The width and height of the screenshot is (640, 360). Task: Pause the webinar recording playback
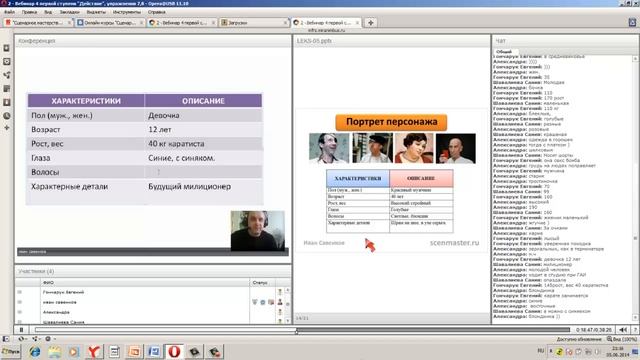pyautogui.click(x=21, y=329)
